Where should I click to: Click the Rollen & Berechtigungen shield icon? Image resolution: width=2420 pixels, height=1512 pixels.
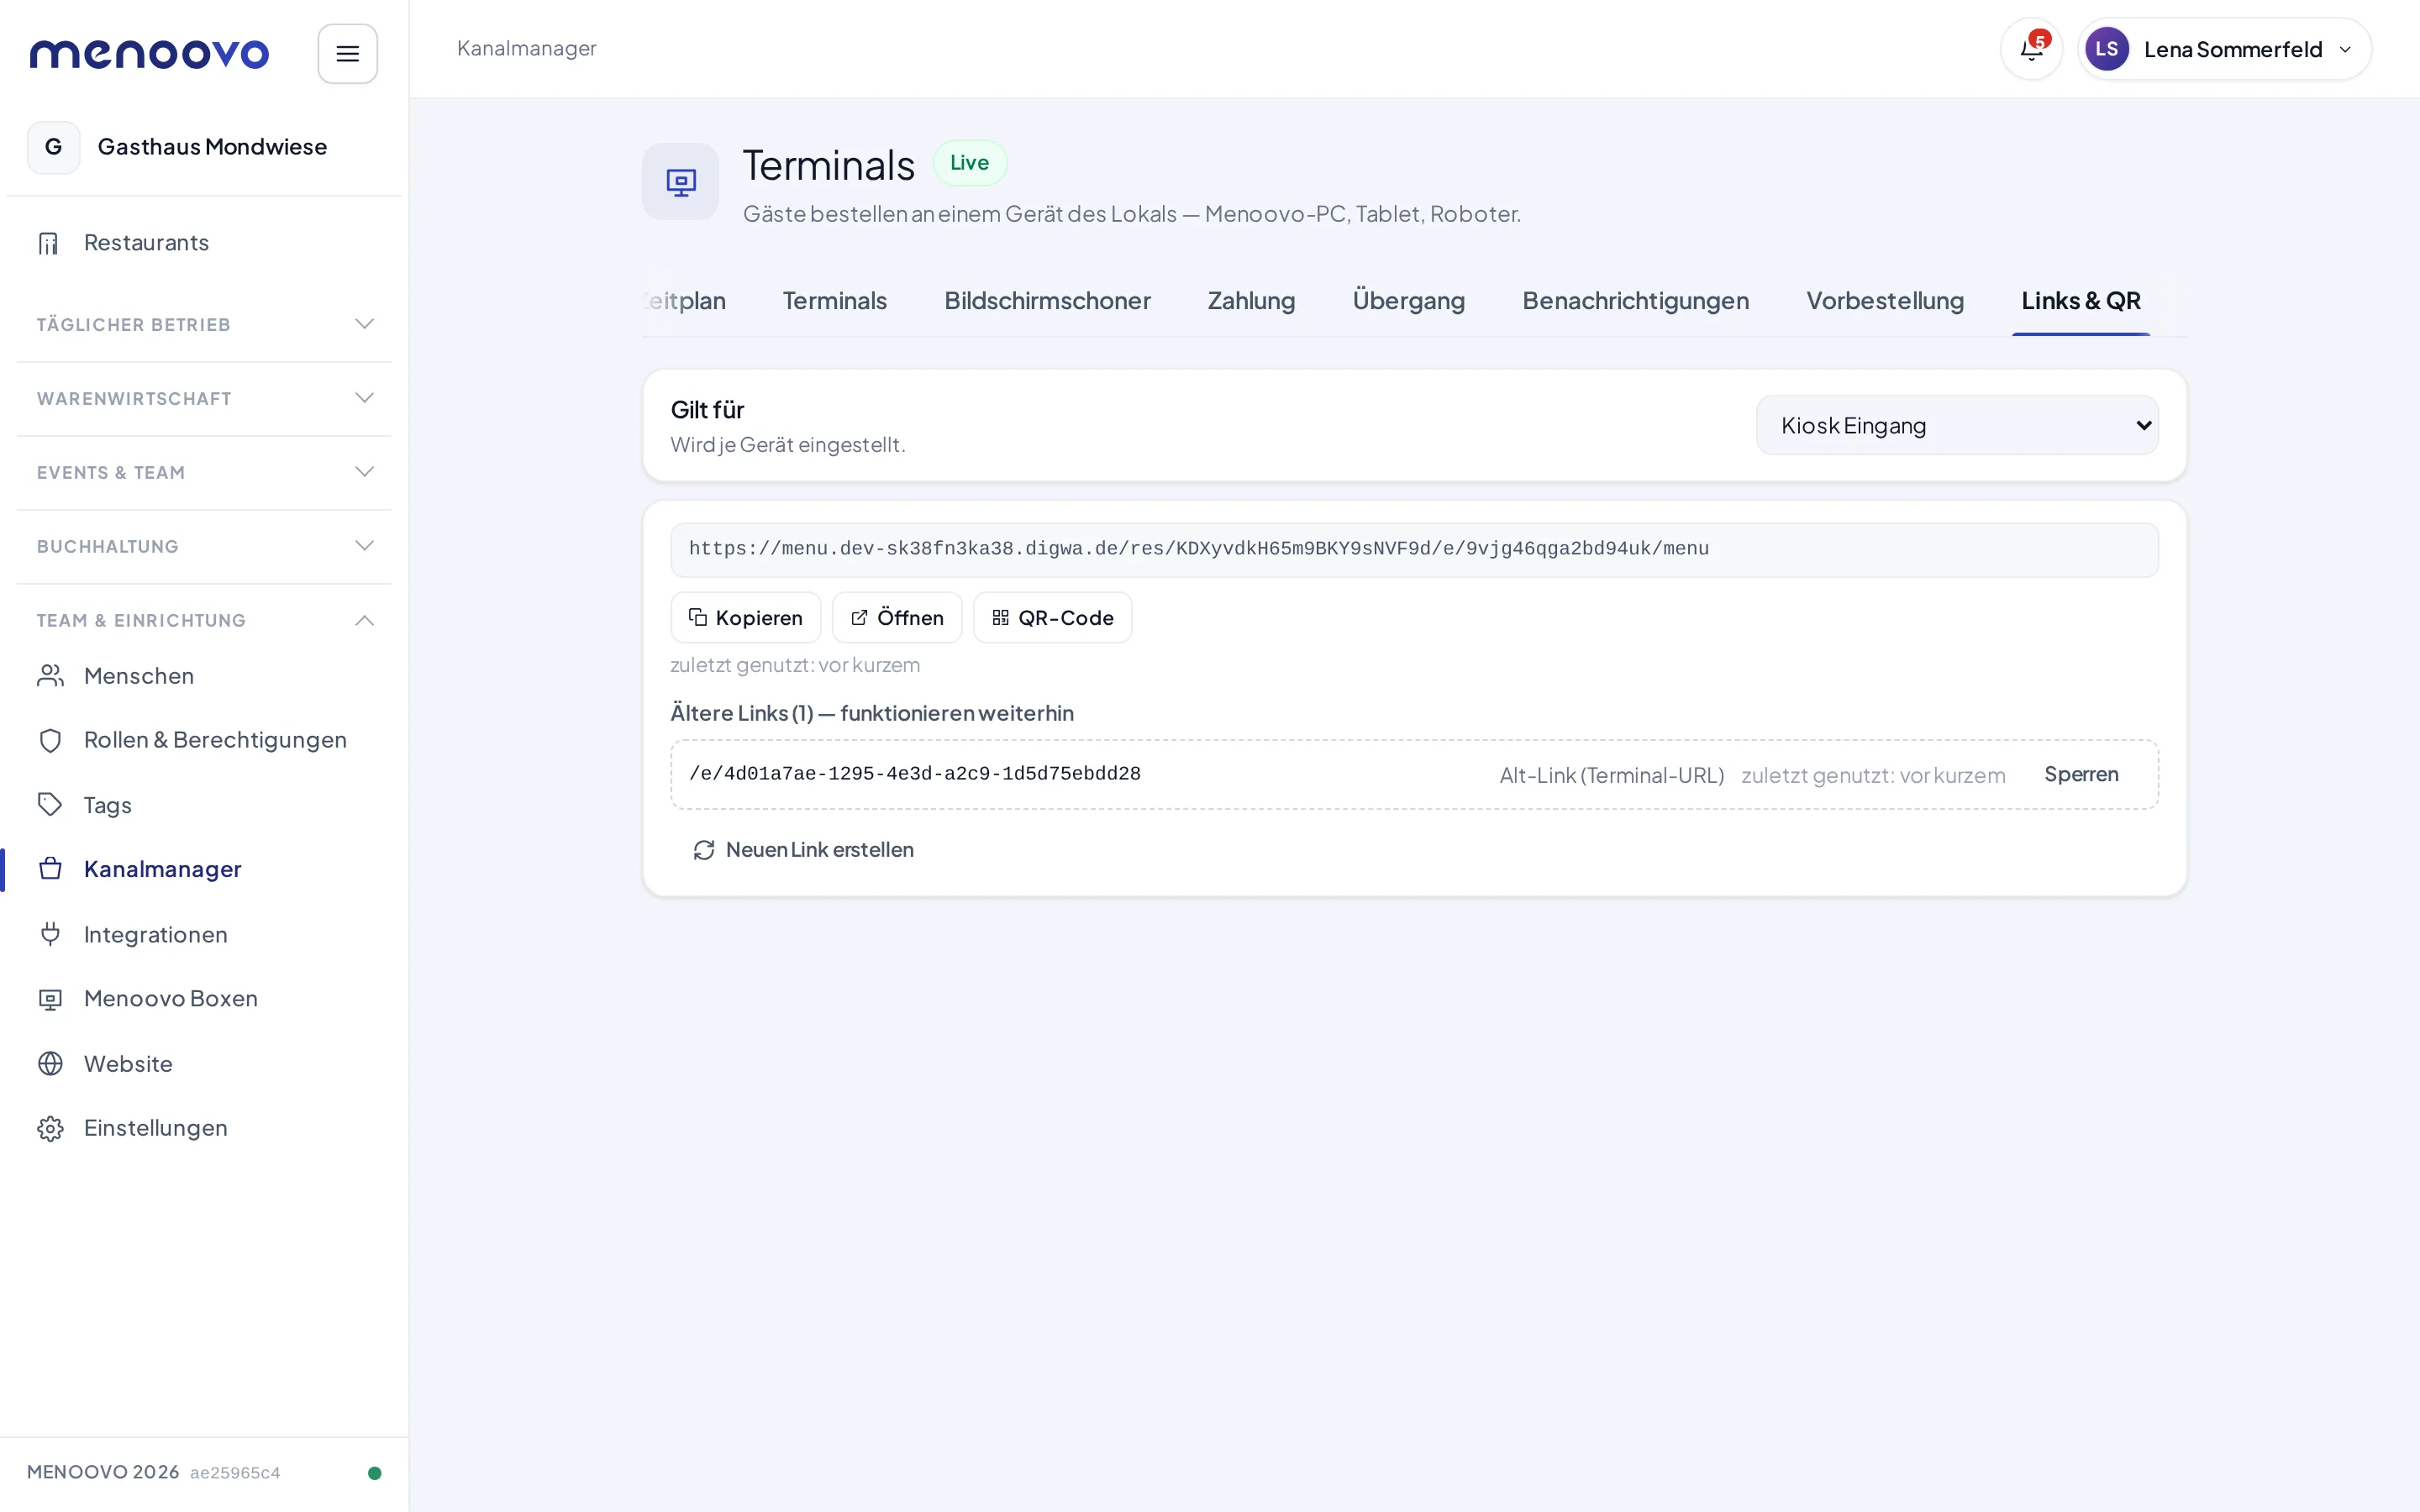(50, 740)
